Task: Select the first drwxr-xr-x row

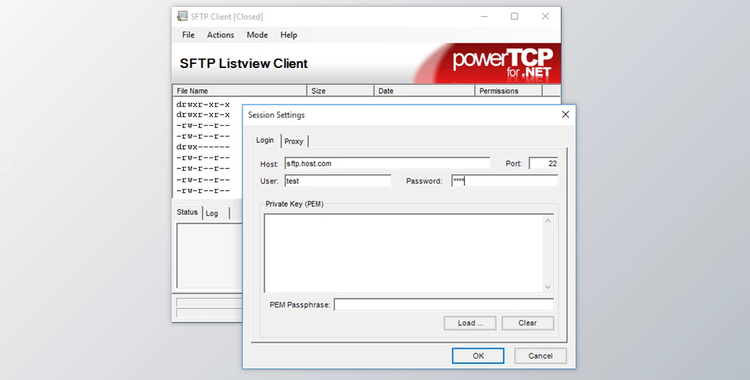Action: click(203, 104)
